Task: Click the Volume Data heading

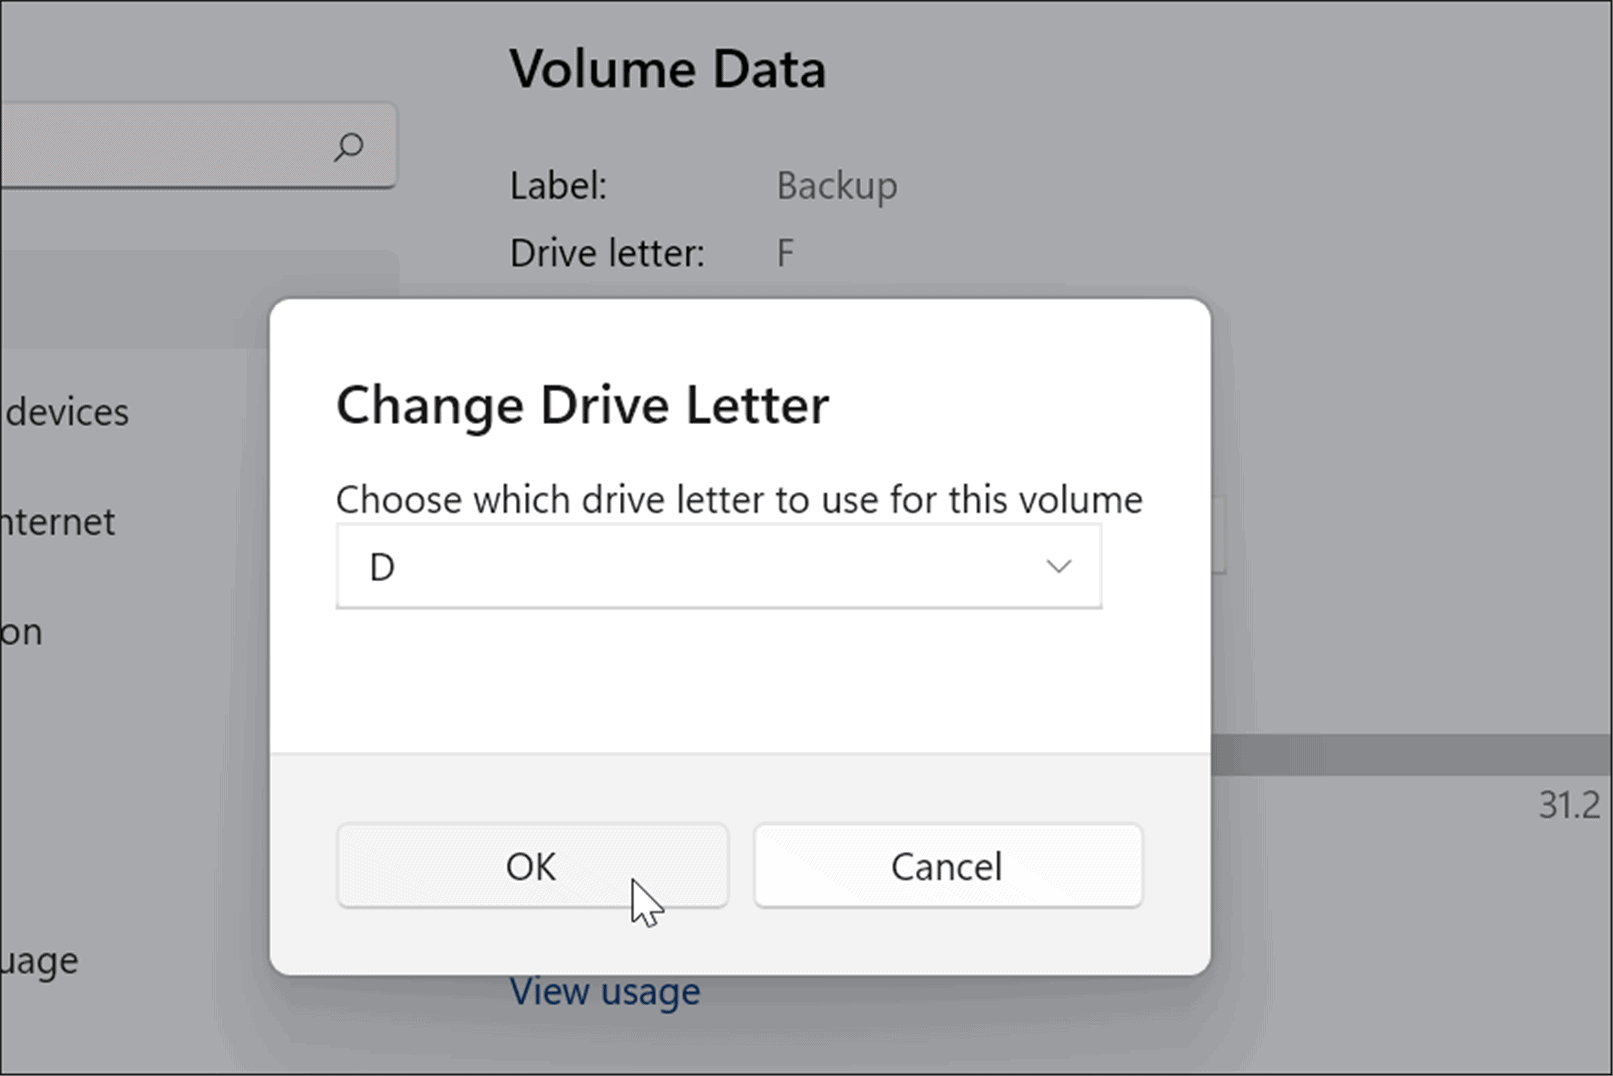Action: pos(669,68)
